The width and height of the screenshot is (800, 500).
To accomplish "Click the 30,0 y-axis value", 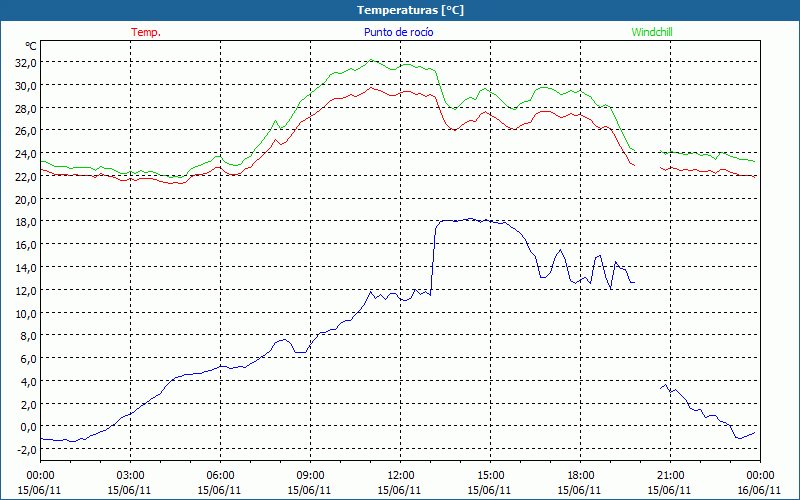I will coord(26,86).
